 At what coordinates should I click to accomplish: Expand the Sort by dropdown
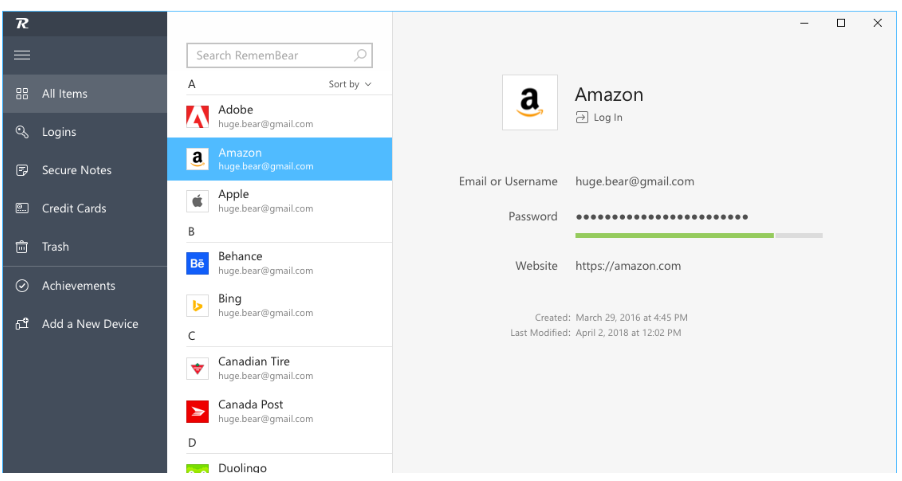pyautogui.click(x=350, y=85)
